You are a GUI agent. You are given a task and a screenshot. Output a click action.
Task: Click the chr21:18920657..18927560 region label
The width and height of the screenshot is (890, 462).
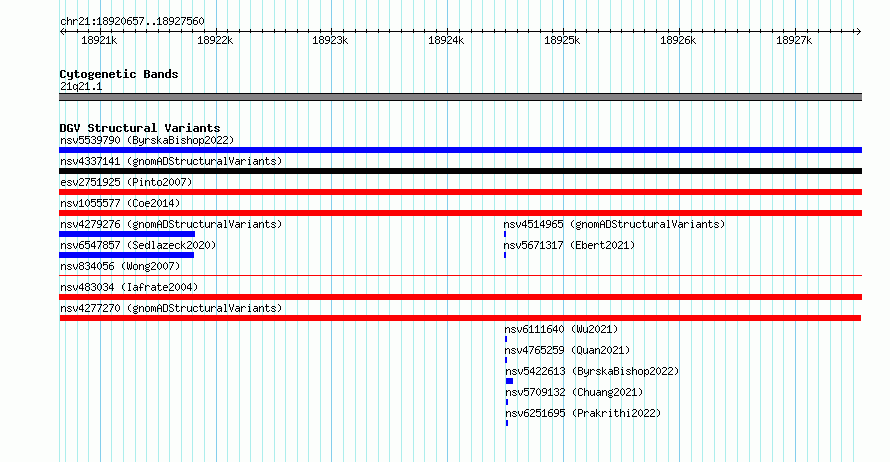click(x=132, y=22)
